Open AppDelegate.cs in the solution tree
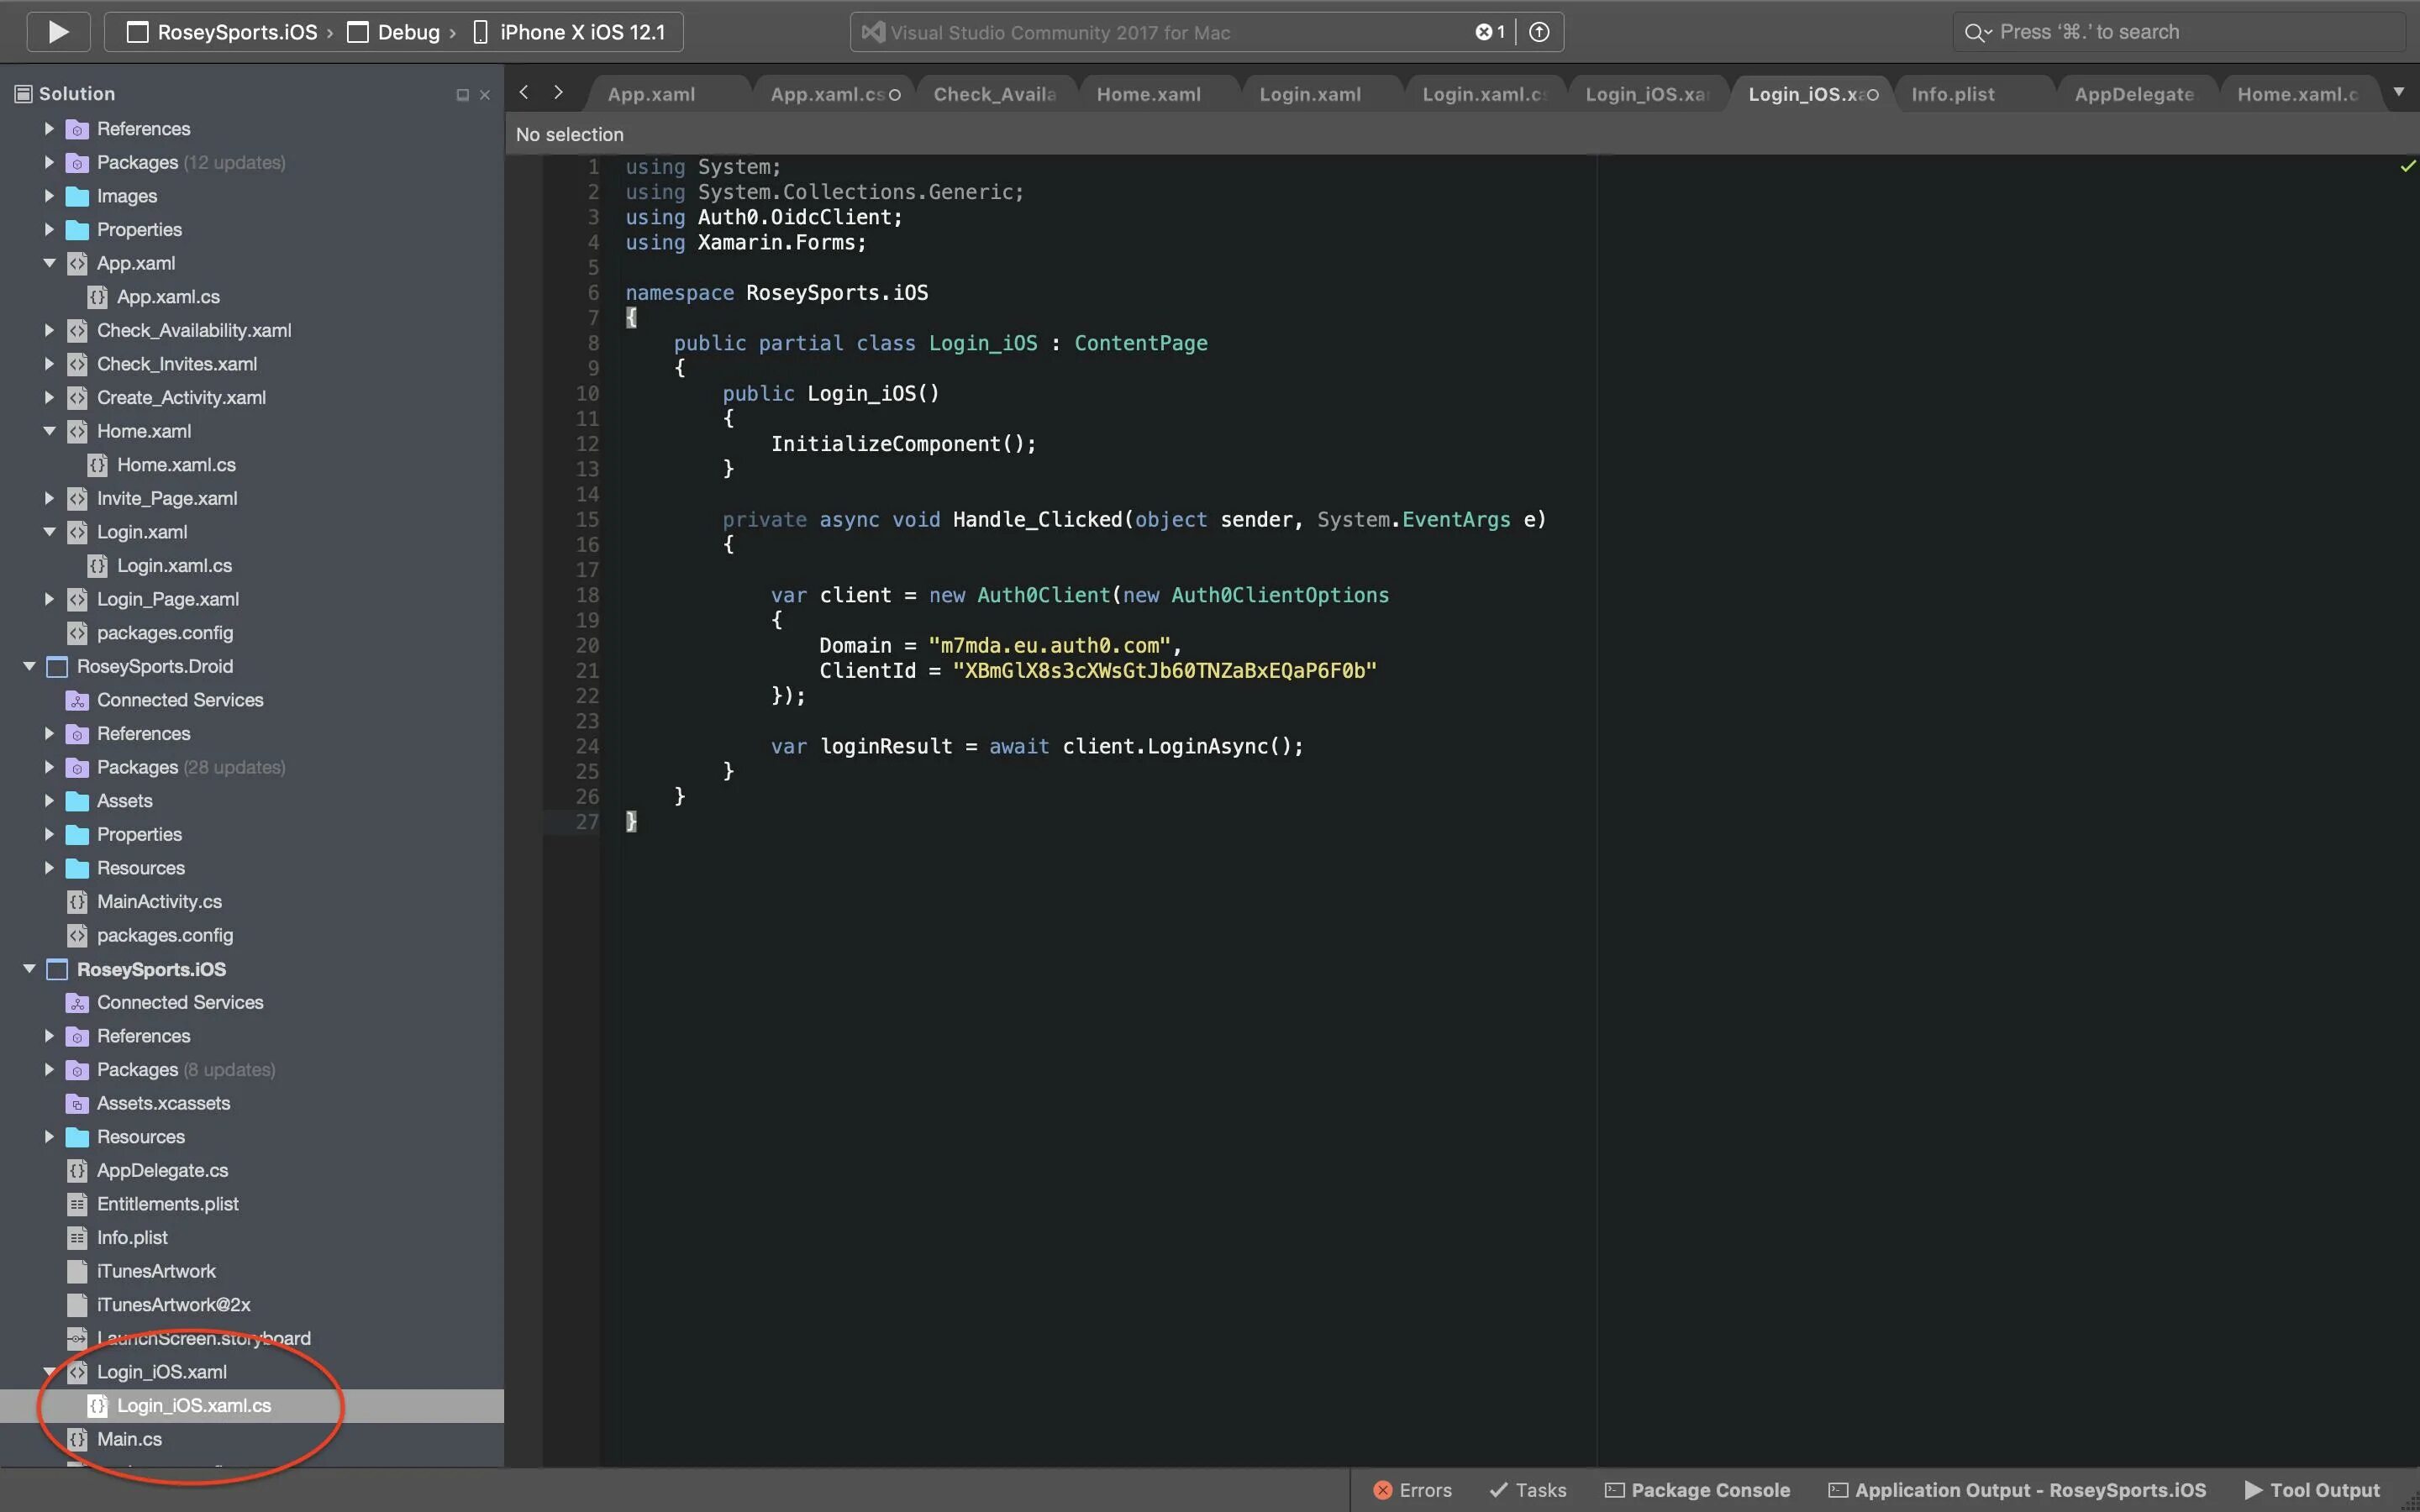 click(162, 1170)
